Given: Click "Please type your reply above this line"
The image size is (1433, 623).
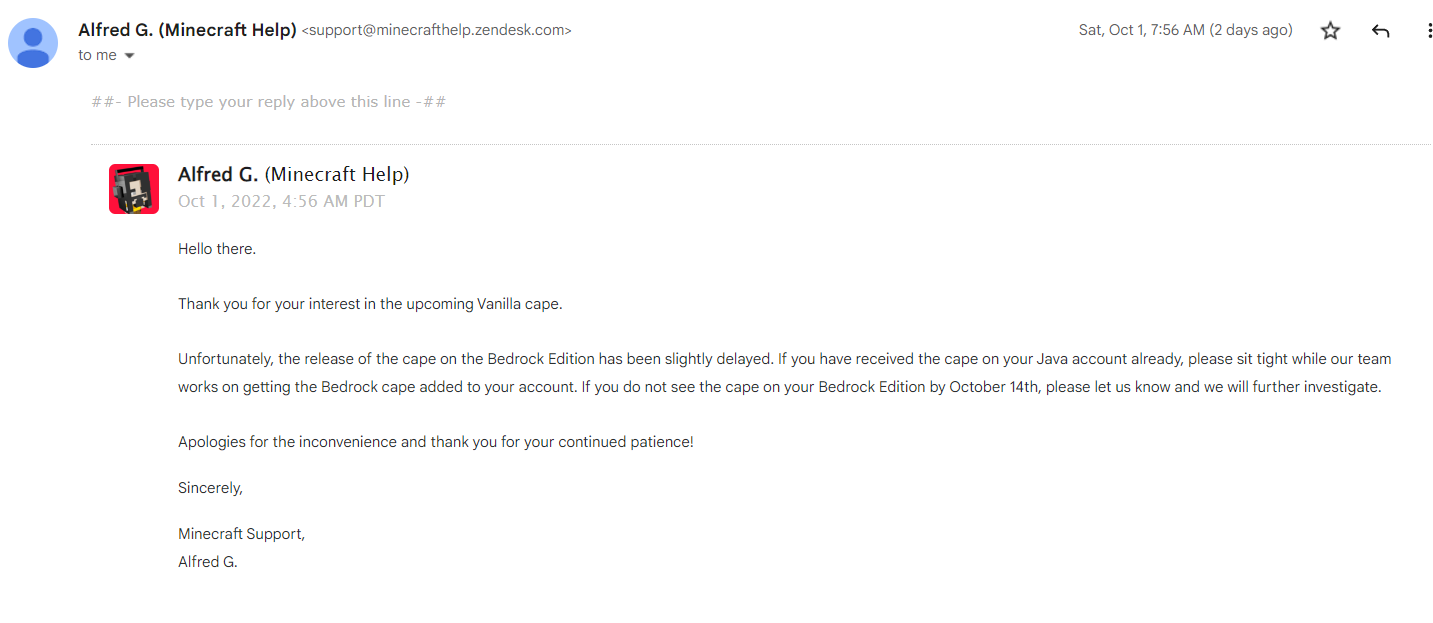Looking at the screenshot, I should tap(268, 102).
